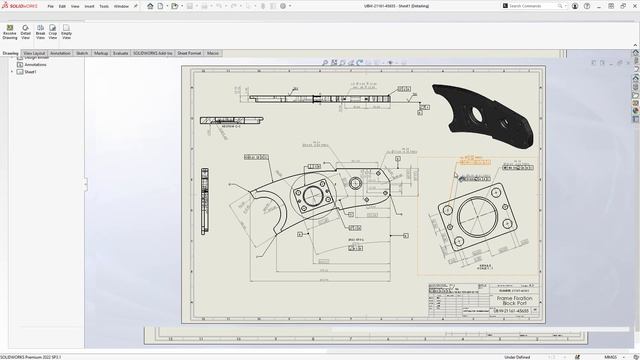Open the View menu
This screenshot has width=640, height=360.
point(75,6)
